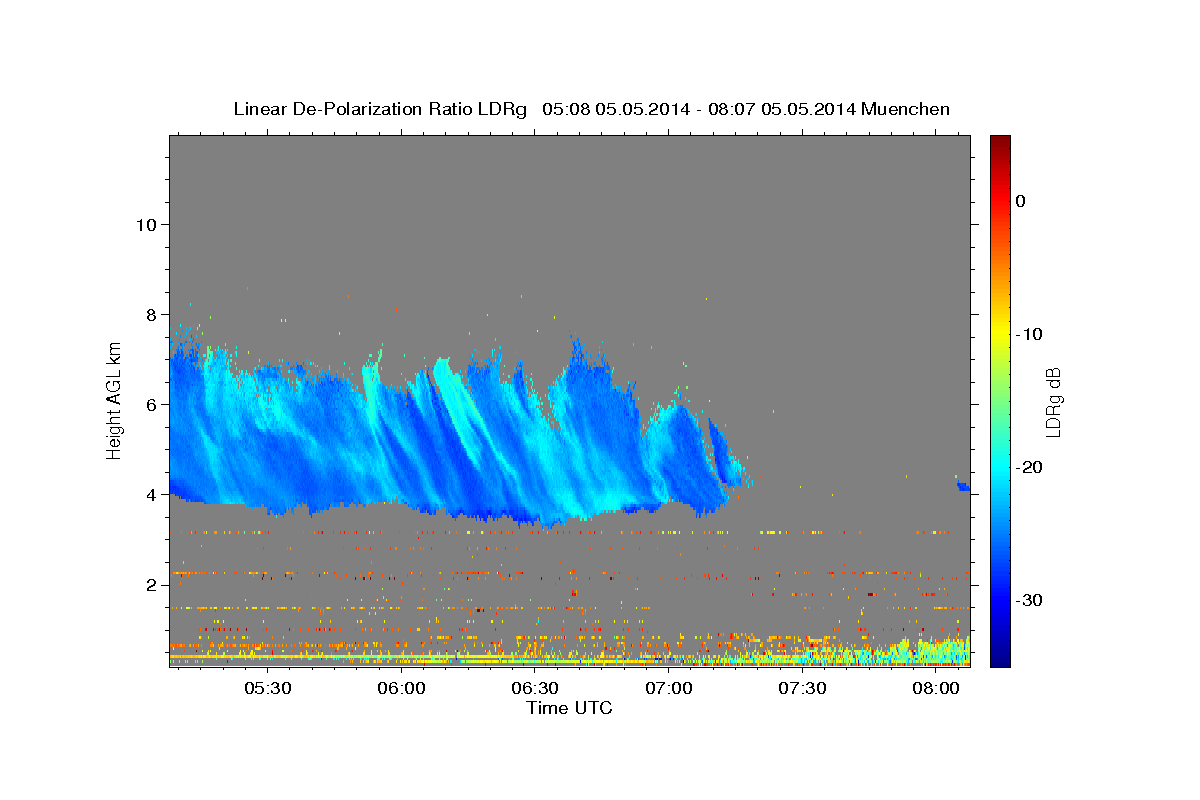Image resolution: width=1200 pixels, height=800 pixels.
Task: Click the colorbar value -10
Action: pos(1028,334)
